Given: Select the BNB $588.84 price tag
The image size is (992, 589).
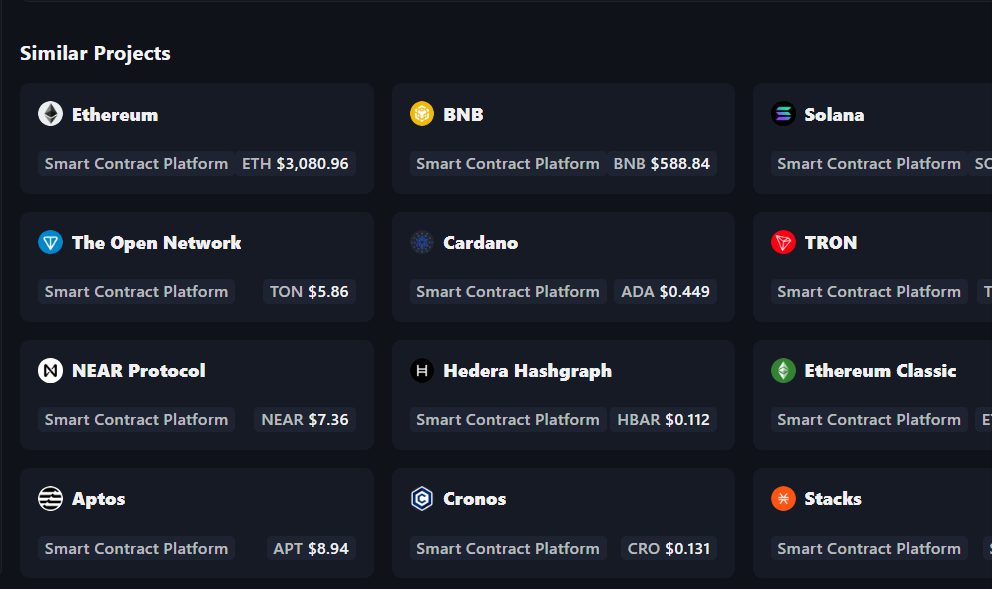Looking at the screenshot, I should point(661,164).
